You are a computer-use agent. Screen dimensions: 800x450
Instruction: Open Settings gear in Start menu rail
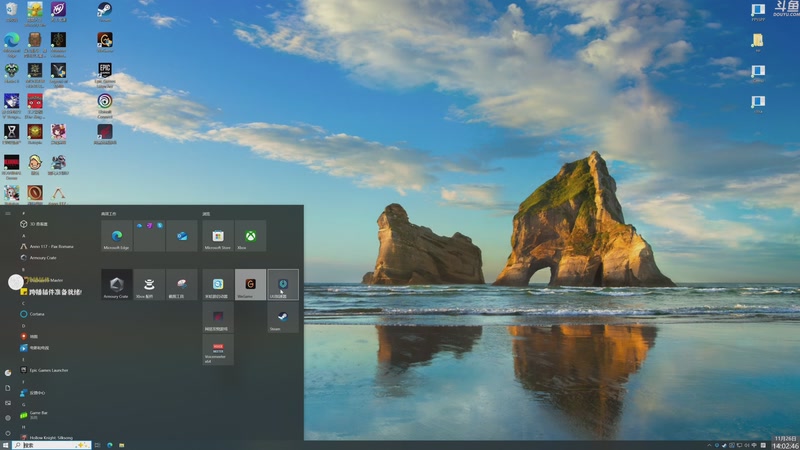[x=8, y=418]
